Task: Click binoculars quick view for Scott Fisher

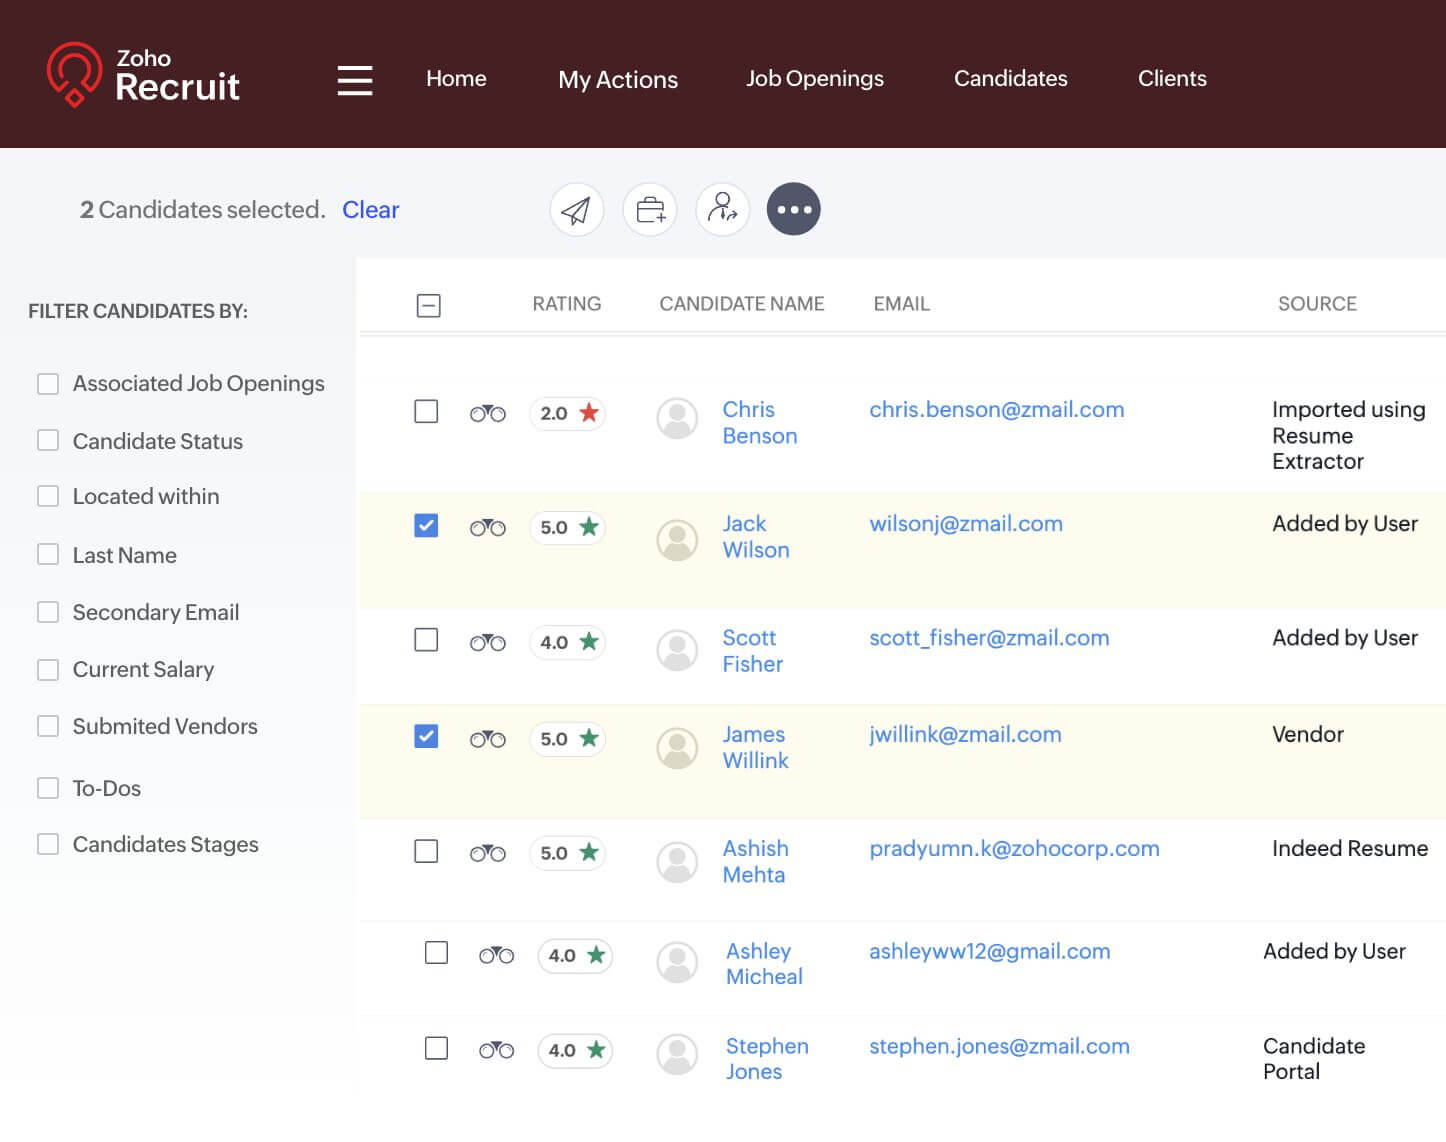Action: (488, 642)
